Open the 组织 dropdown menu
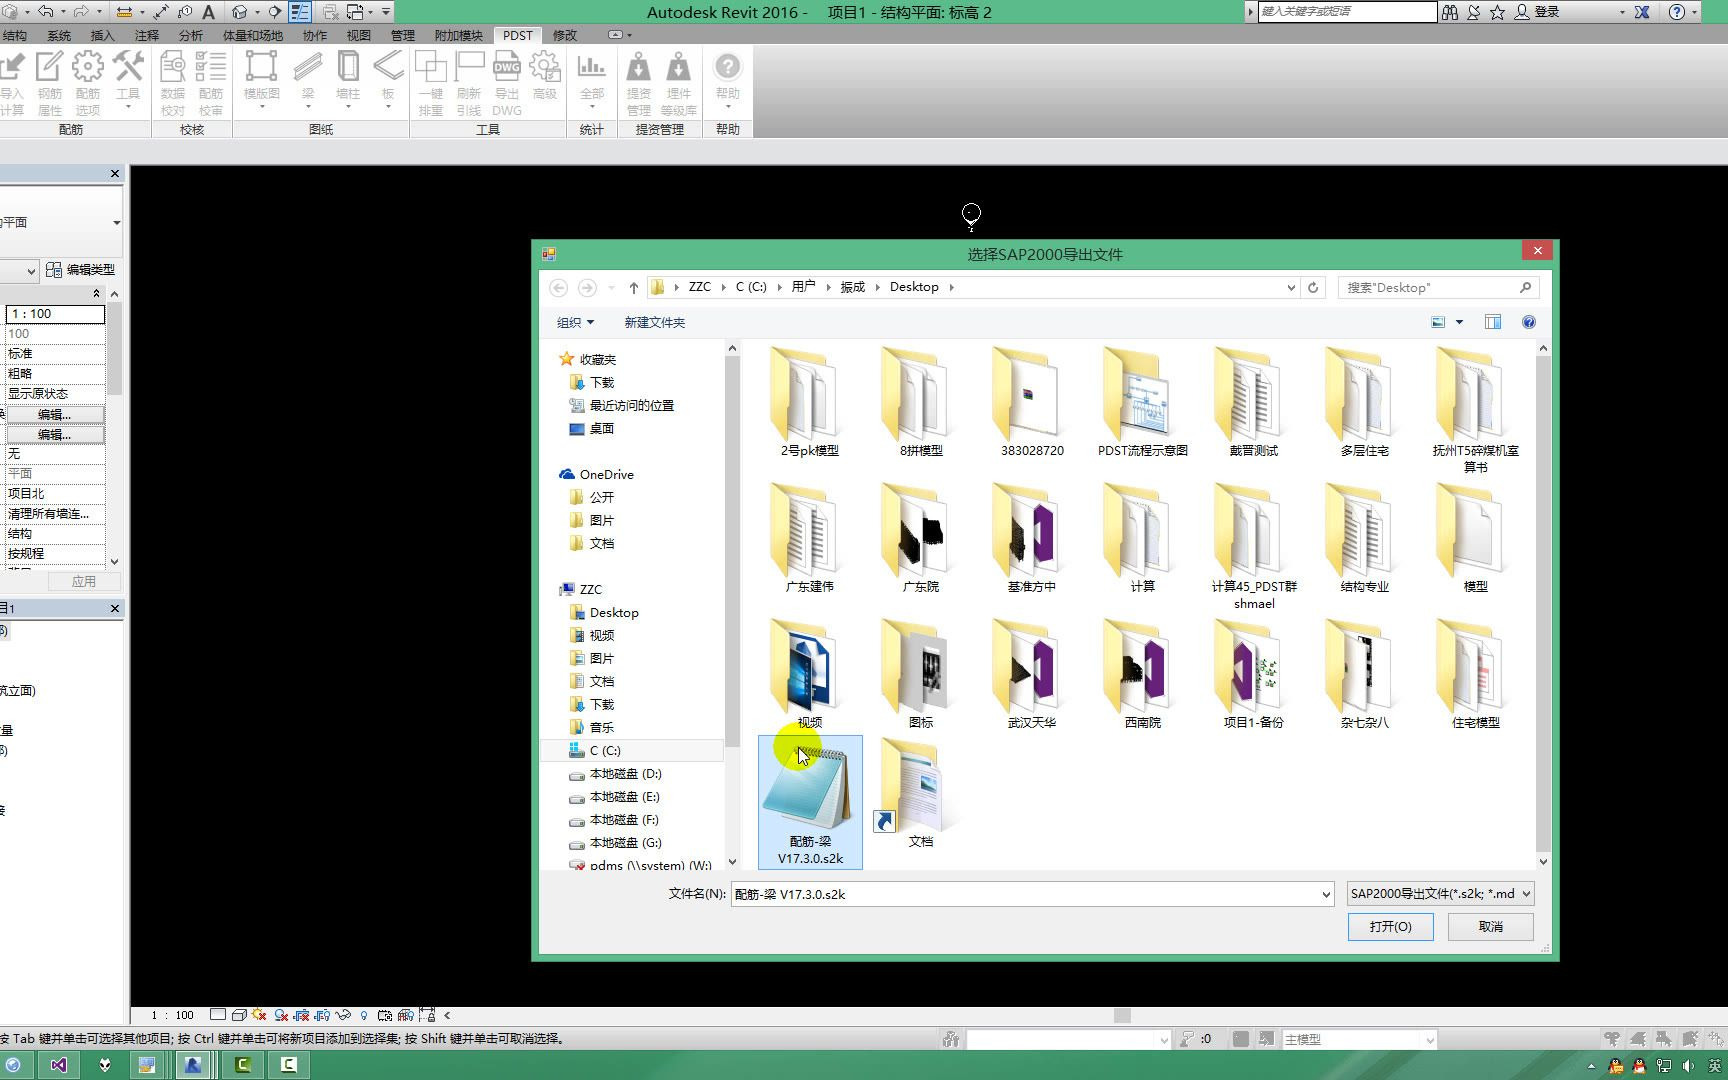 [575, 322]
